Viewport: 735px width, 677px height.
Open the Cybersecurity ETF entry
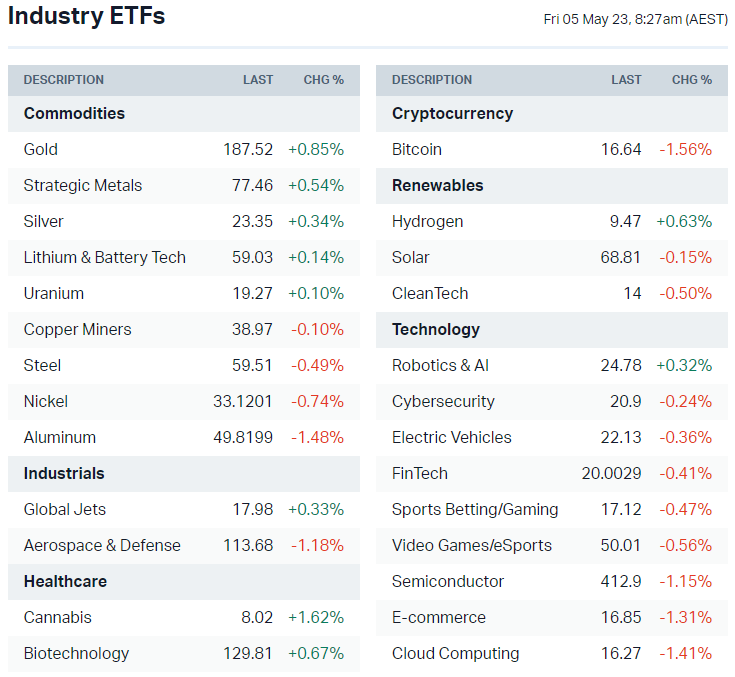443,401
